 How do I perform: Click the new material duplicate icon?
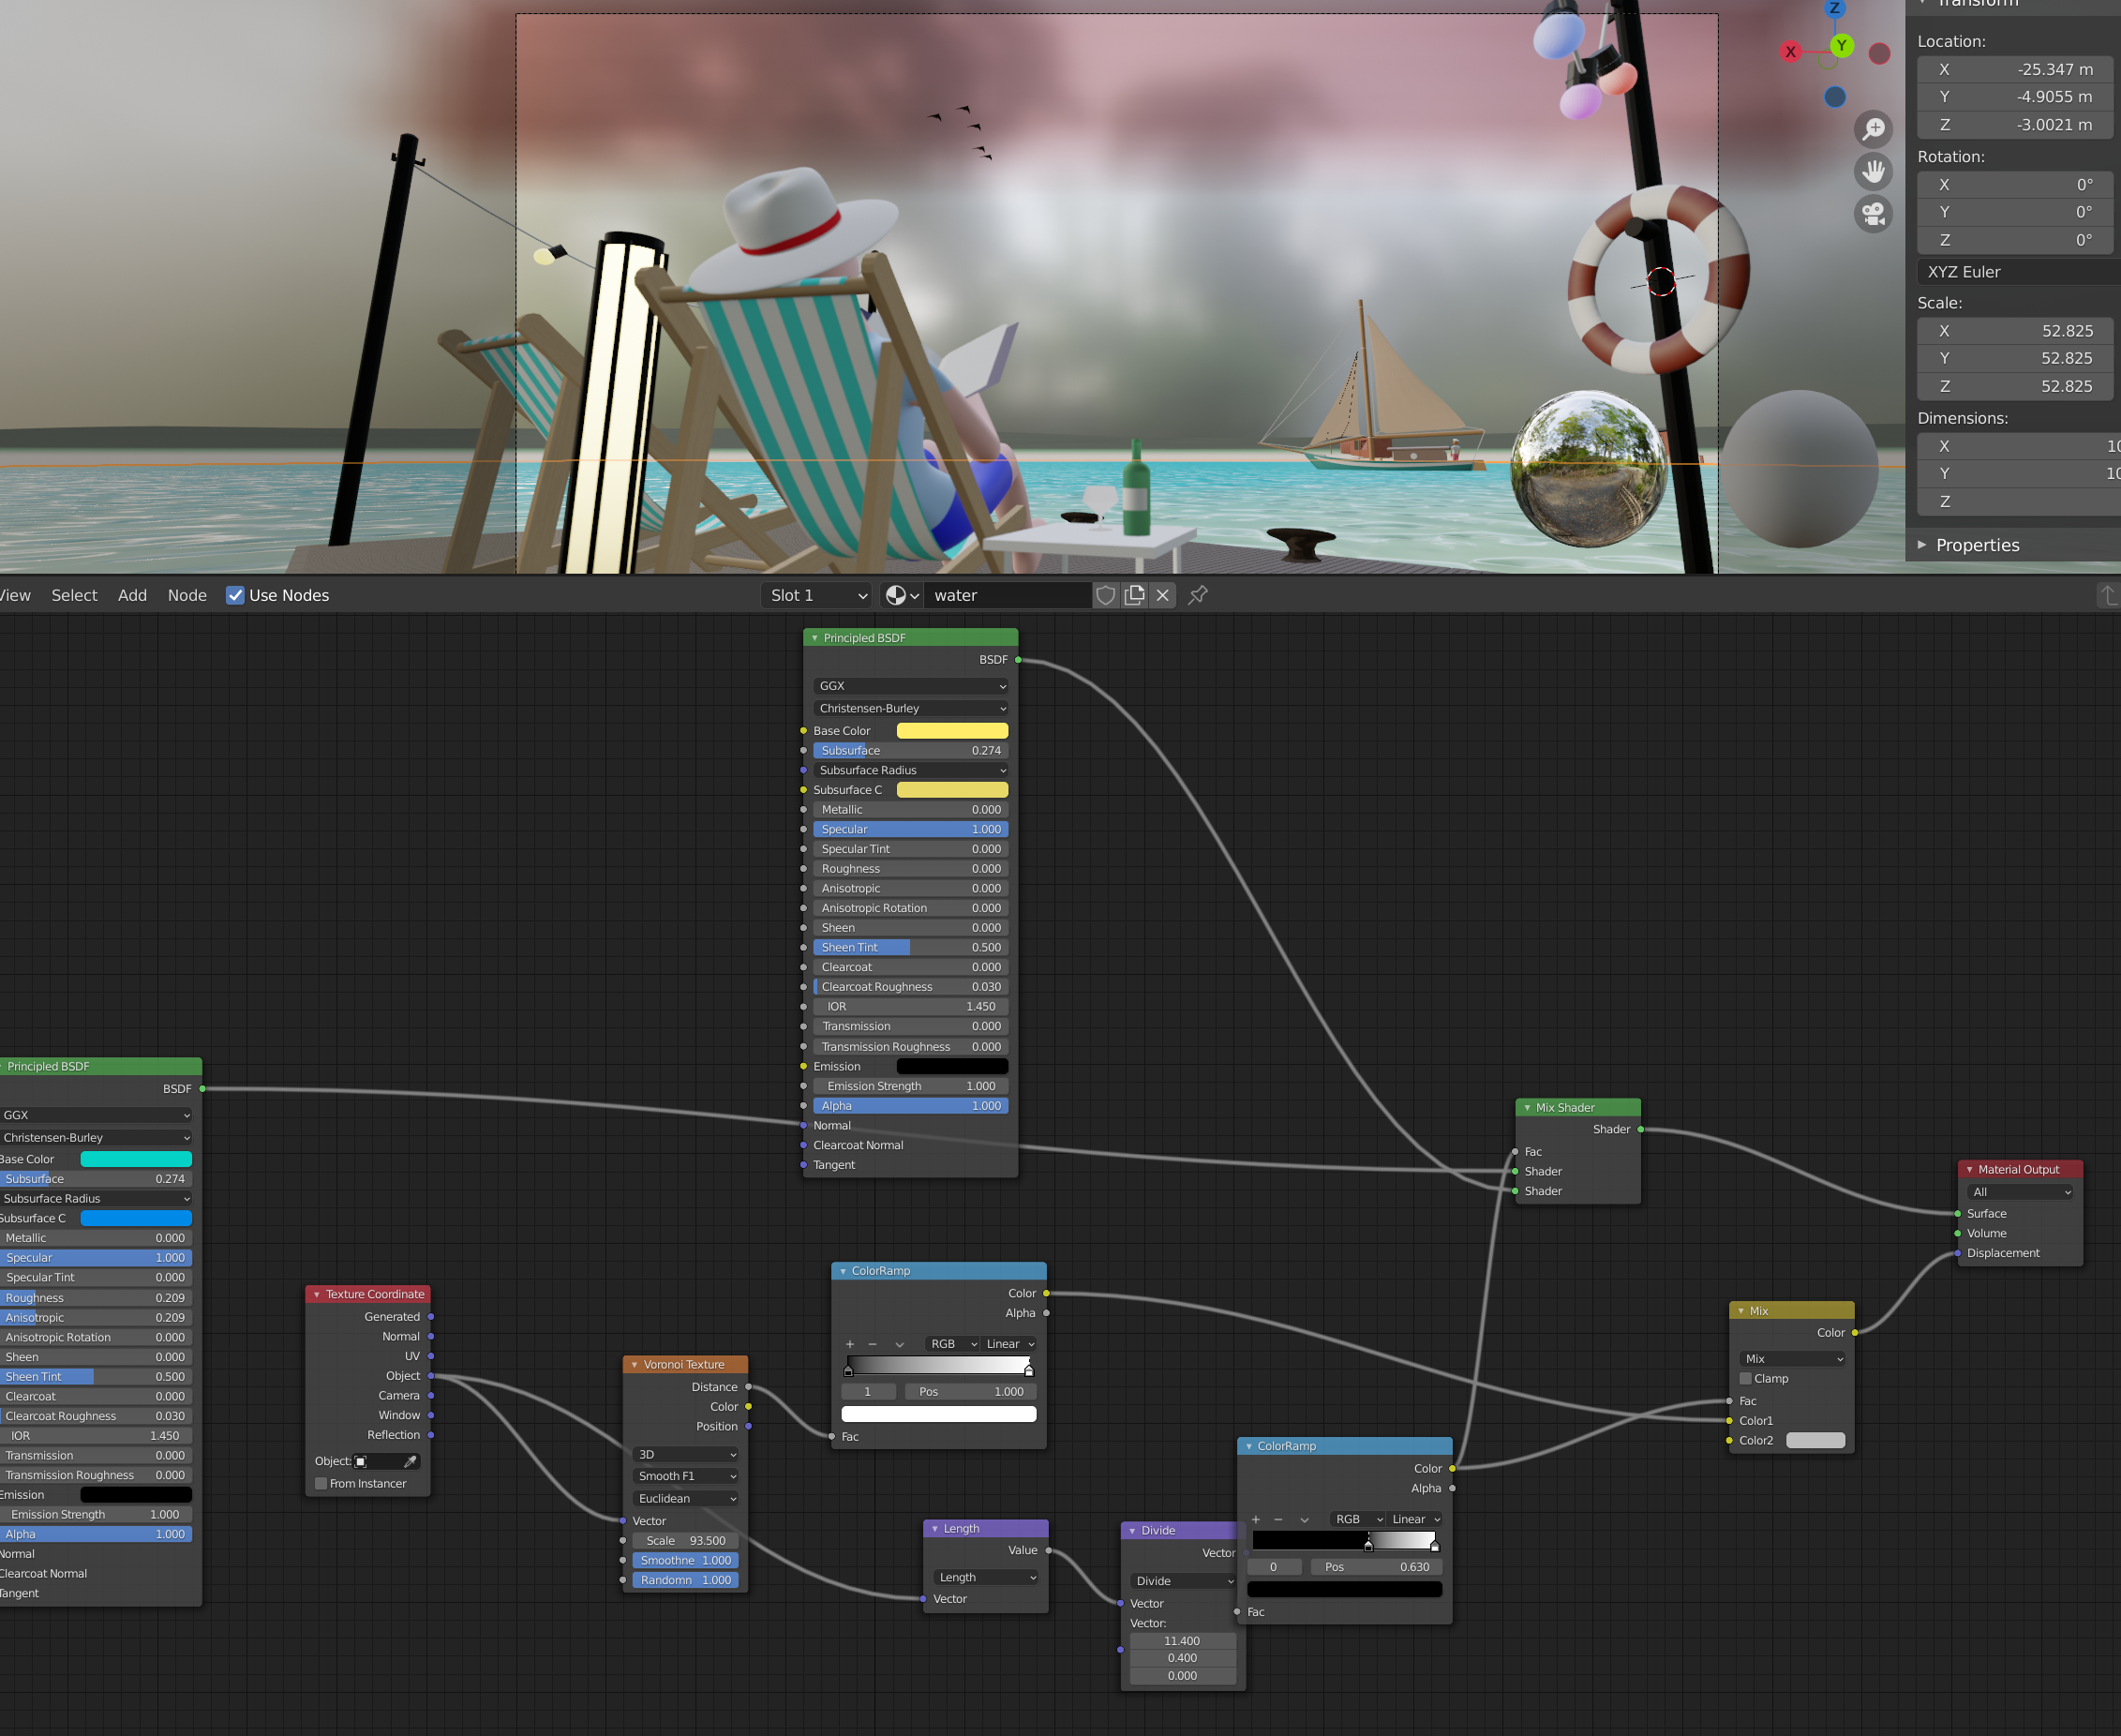coord(1134,596)
